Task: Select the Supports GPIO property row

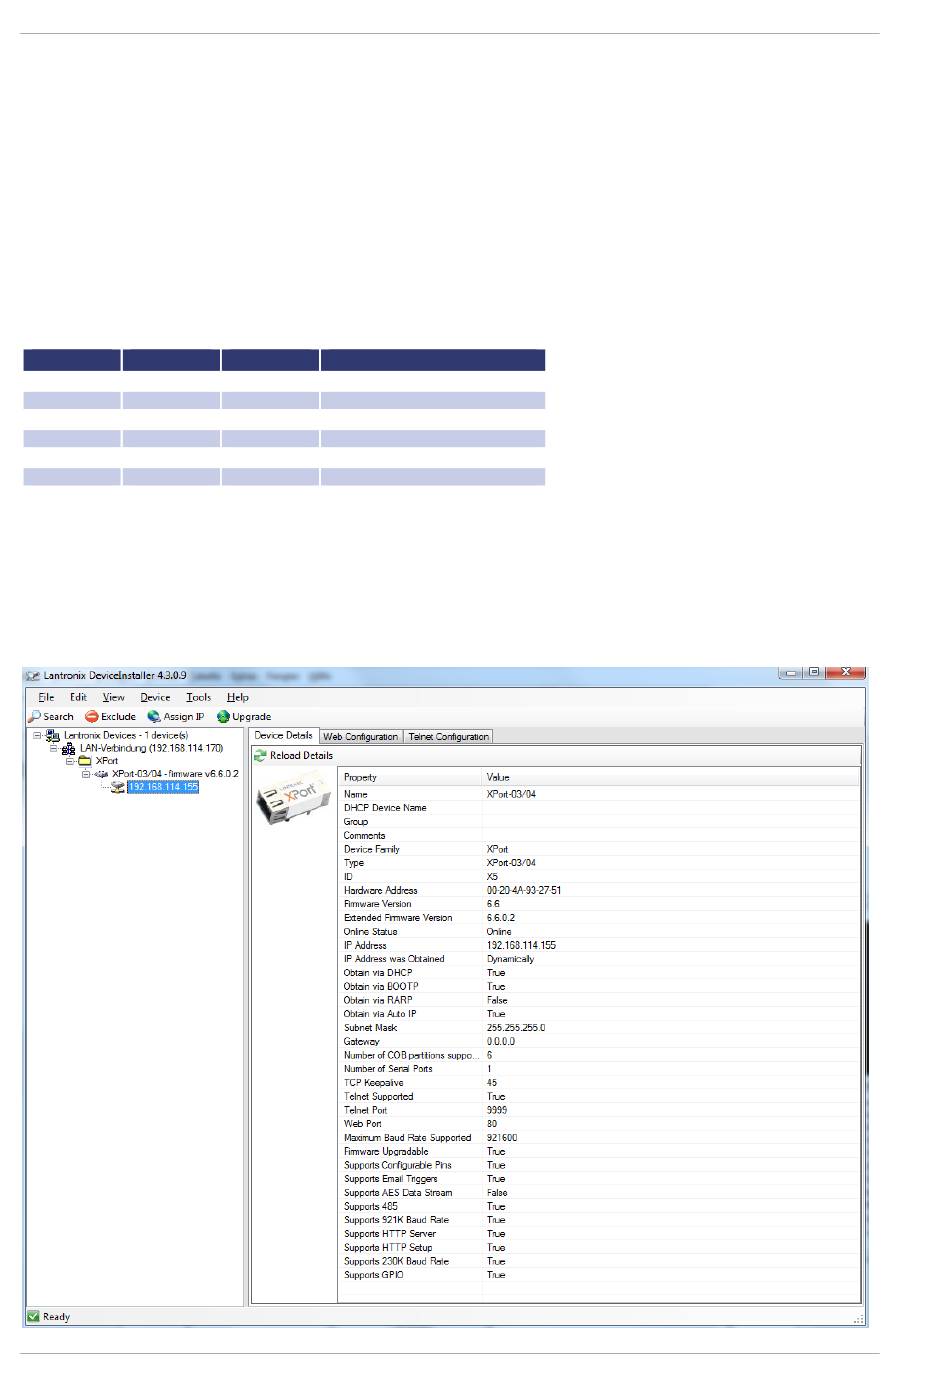Action: [x=599, y=1275]
